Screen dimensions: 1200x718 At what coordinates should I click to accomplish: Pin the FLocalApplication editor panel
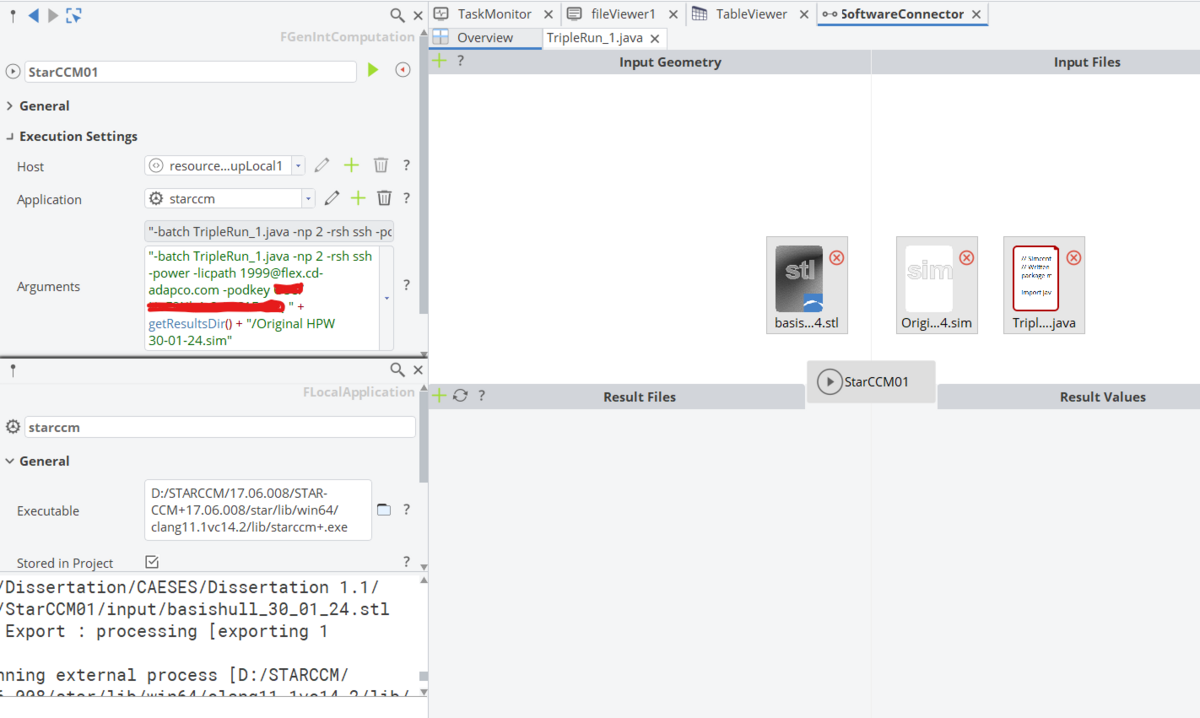point(12,370)
